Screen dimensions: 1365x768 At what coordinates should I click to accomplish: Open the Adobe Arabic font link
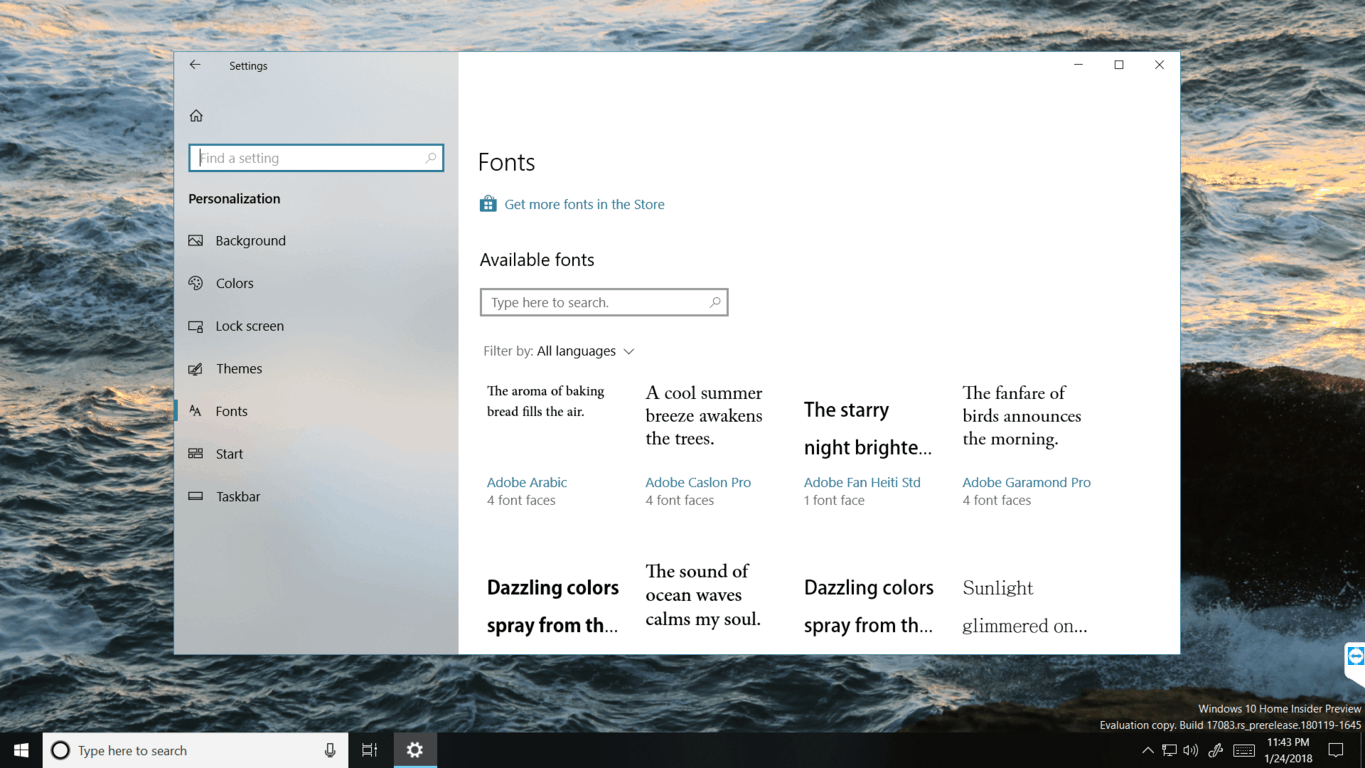tap(527, 482)
